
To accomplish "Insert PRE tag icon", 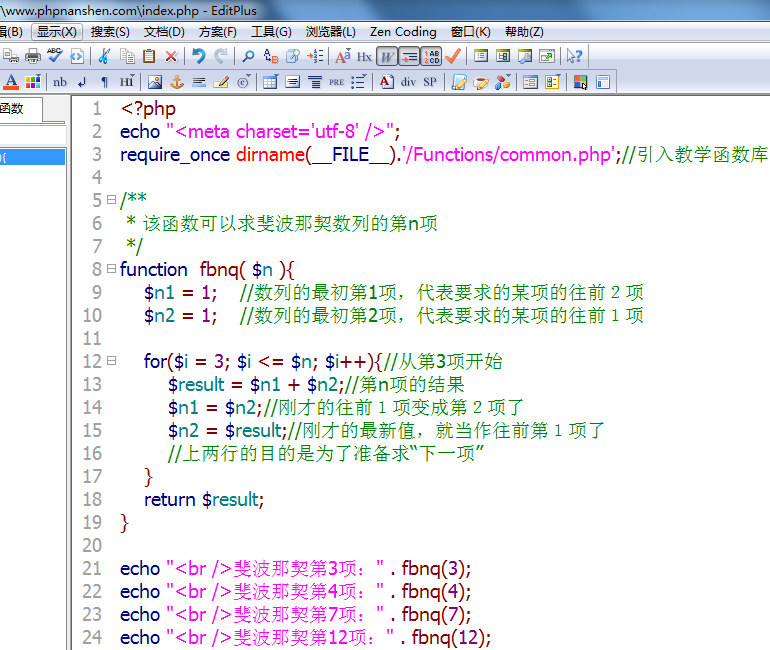I will point(336,82).
